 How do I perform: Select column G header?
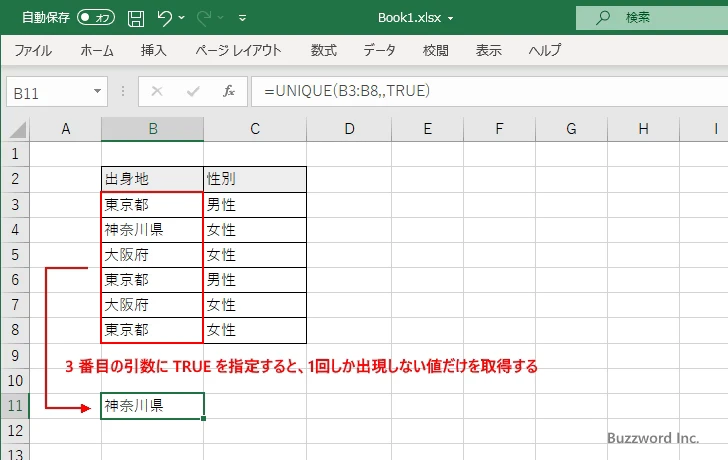[x=572, y=129]
